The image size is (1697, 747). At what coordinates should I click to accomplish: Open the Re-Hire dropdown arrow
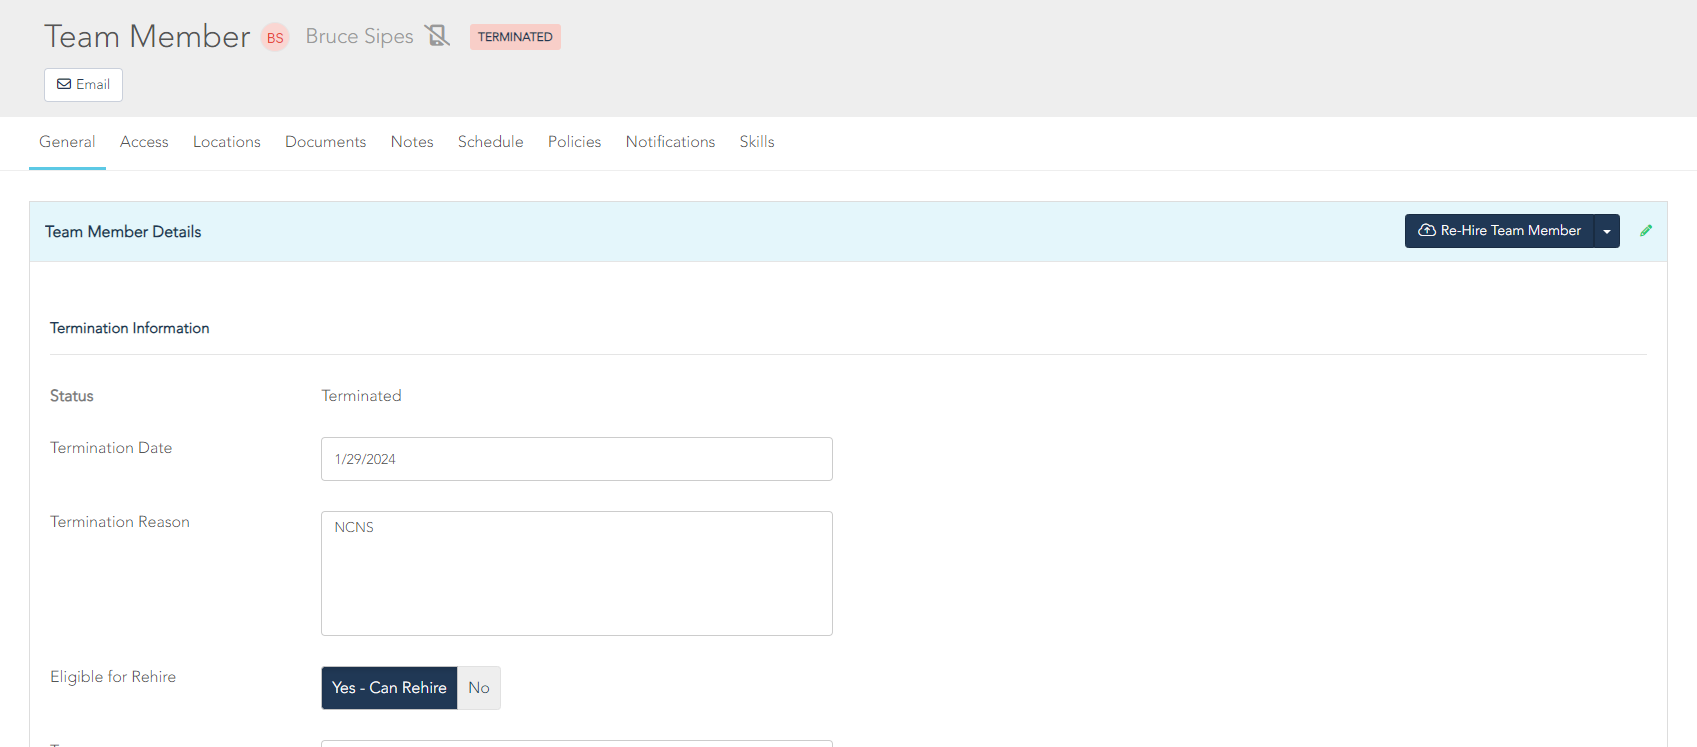[x=1607, y=231]
